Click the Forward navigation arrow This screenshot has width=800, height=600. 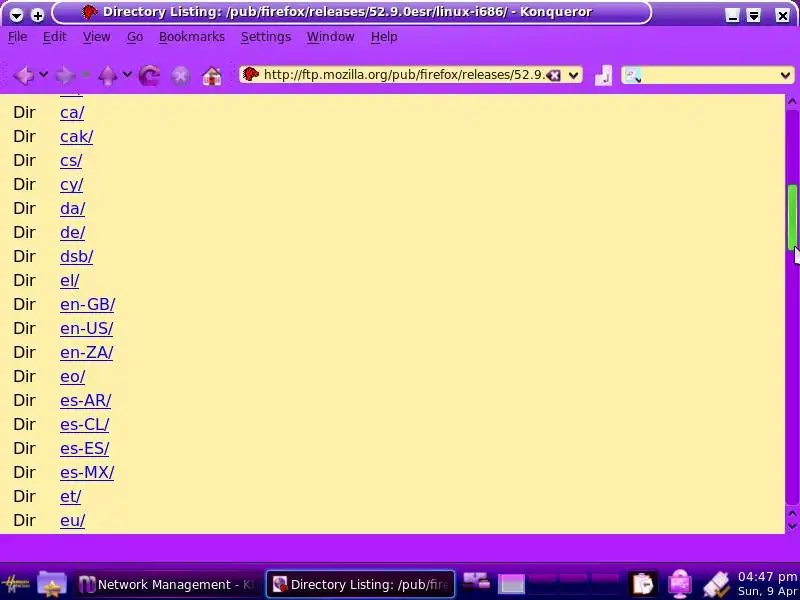[65, 76]
